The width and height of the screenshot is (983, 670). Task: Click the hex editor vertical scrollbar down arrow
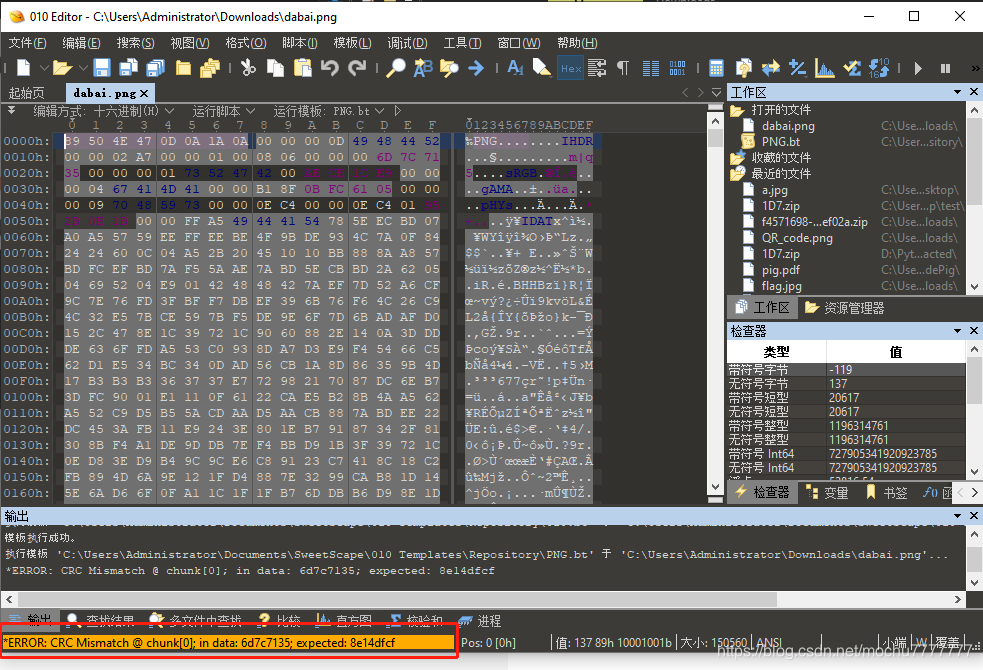[x=715, y=488]
